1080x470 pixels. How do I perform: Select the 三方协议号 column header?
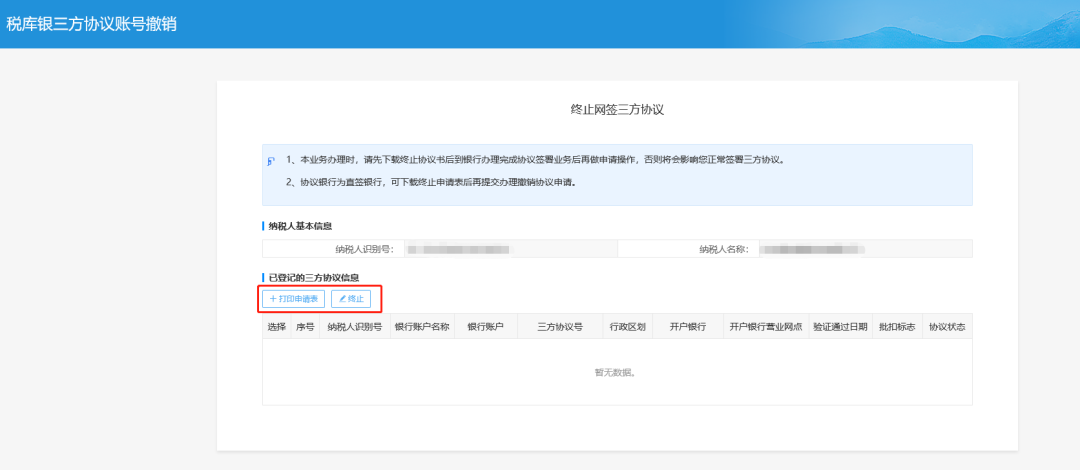click(x=559, y=327)
